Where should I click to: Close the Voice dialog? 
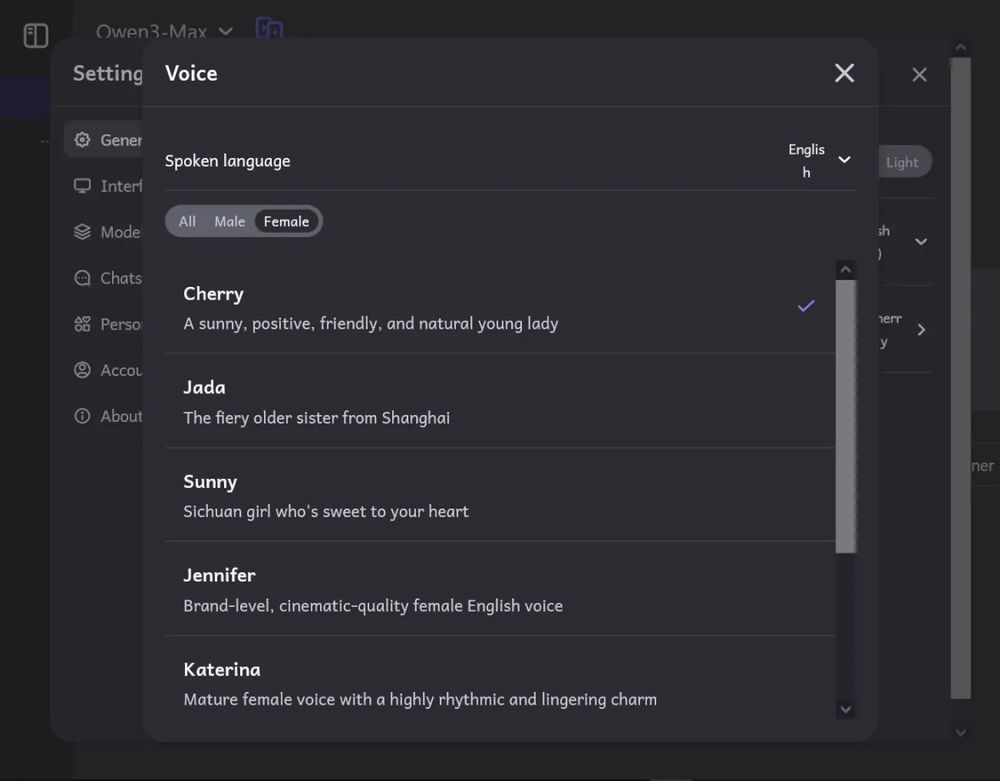click(844, 73)
